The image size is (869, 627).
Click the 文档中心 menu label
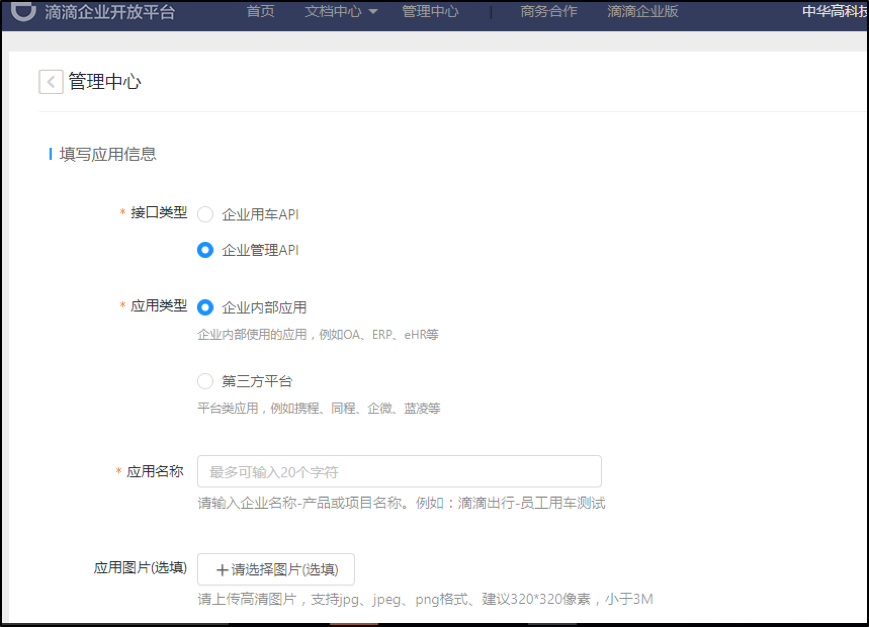pos(333,11)
